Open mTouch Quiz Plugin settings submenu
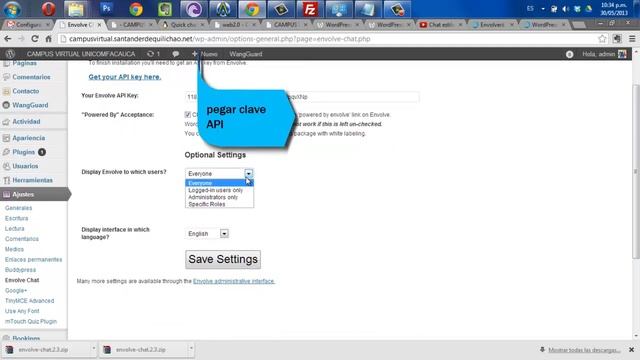640x360 pixels. 31,321
